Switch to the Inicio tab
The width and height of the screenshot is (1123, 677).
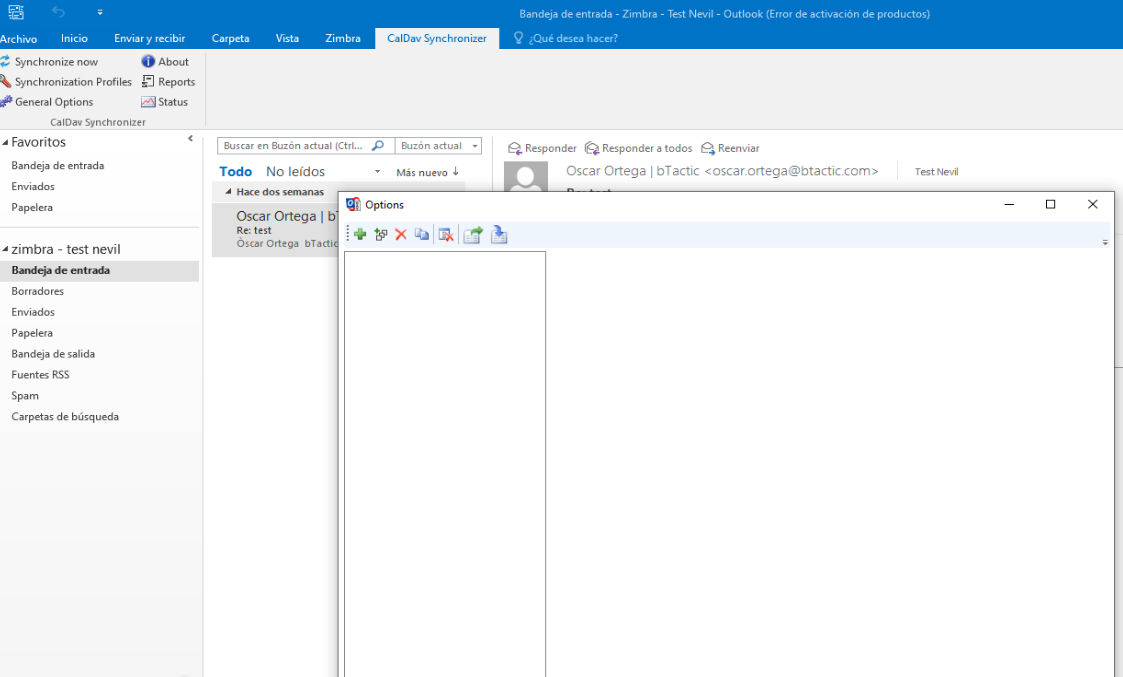74,39
